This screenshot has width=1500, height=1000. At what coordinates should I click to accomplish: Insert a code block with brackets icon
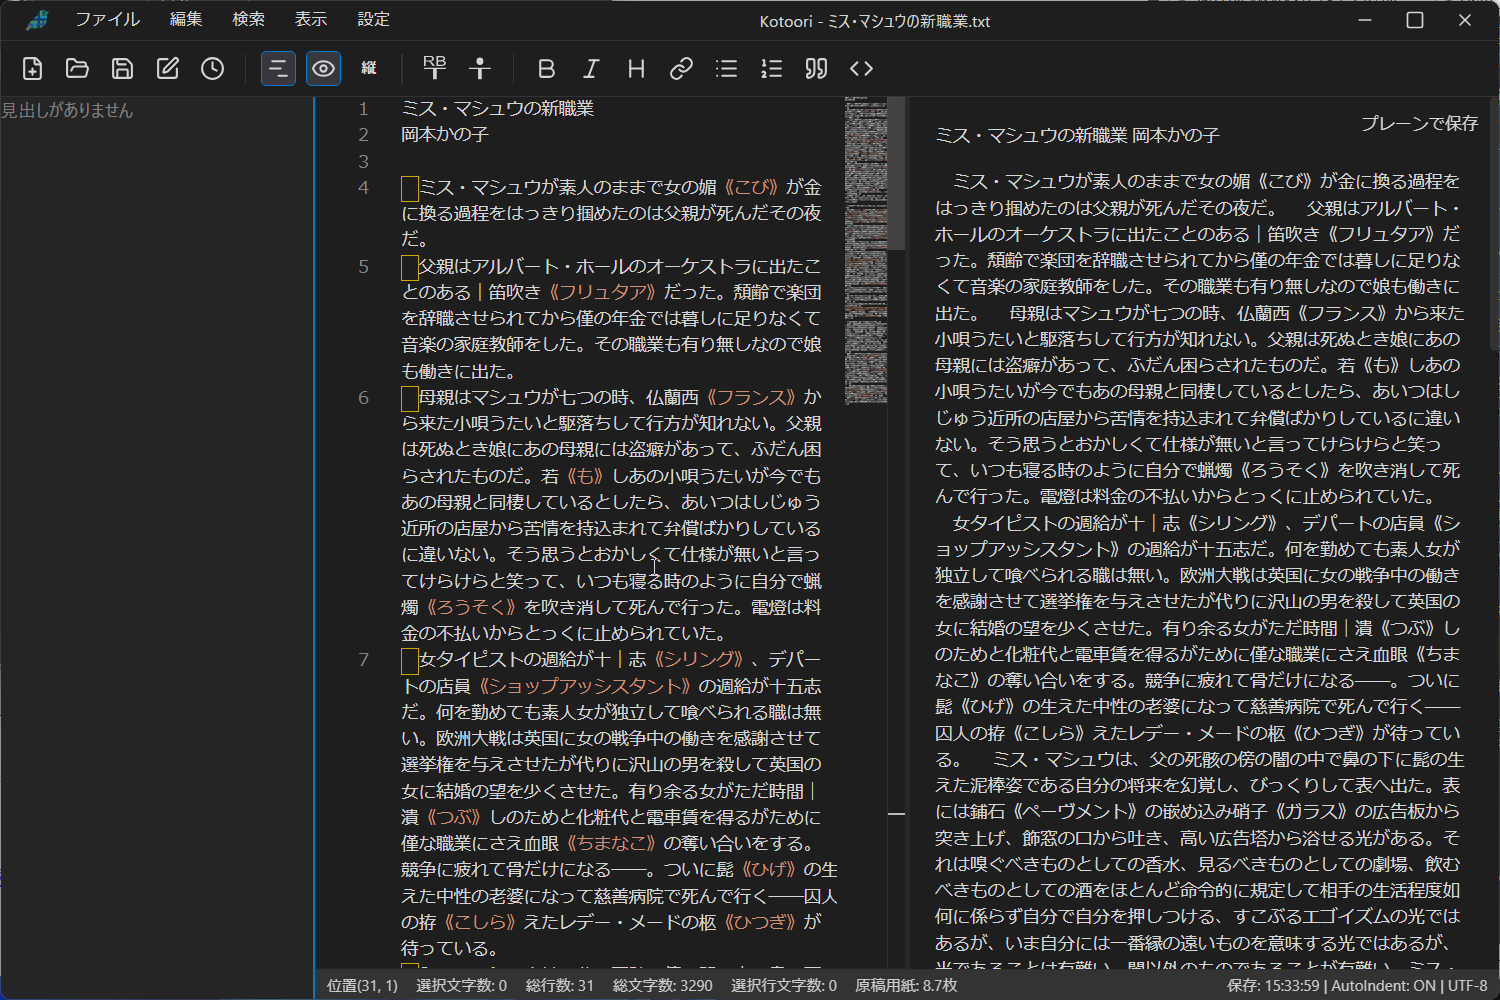pos(861,69)
